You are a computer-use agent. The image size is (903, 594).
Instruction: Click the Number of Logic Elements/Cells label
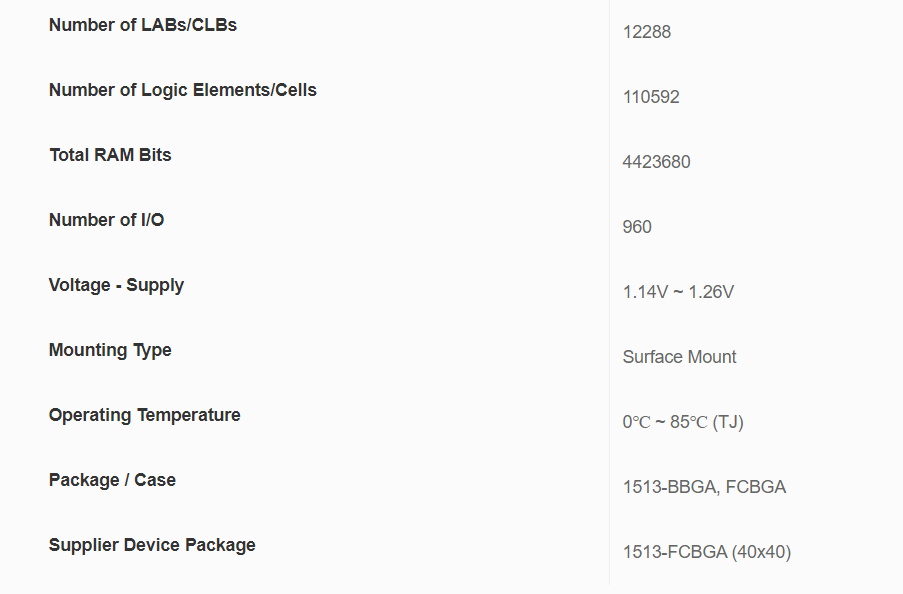pos(182,90)
